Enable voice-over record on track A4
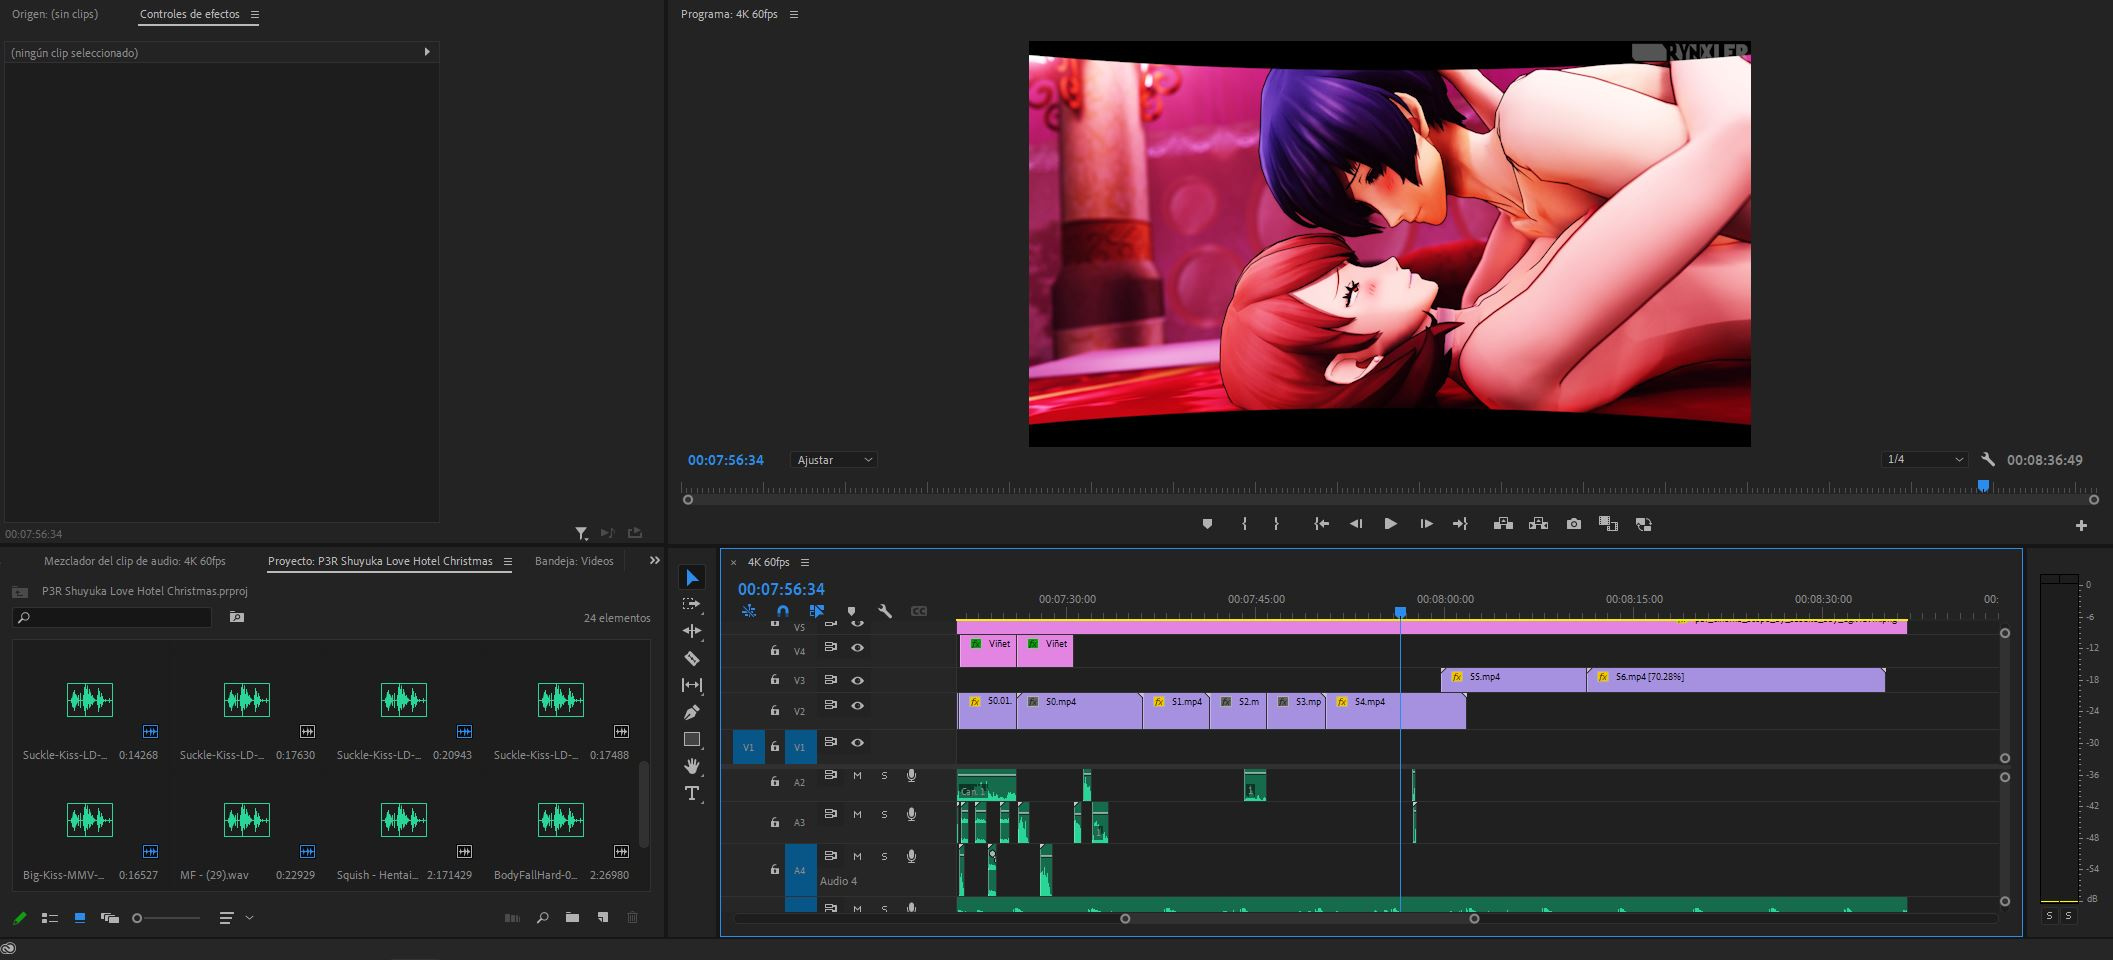This screenshot has height=960, width=2113. click(911, 856)
